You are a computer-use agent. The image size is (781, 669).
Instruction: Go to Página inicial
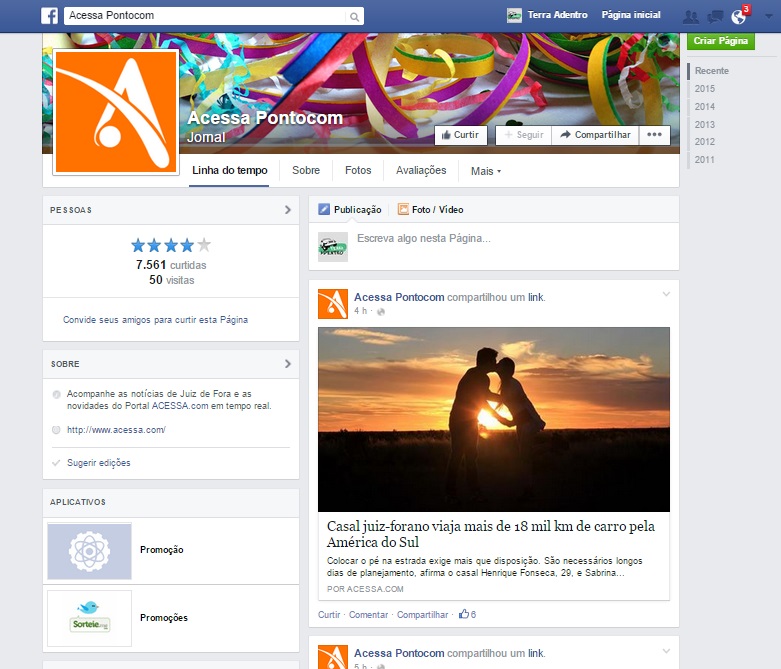point(631,15)
